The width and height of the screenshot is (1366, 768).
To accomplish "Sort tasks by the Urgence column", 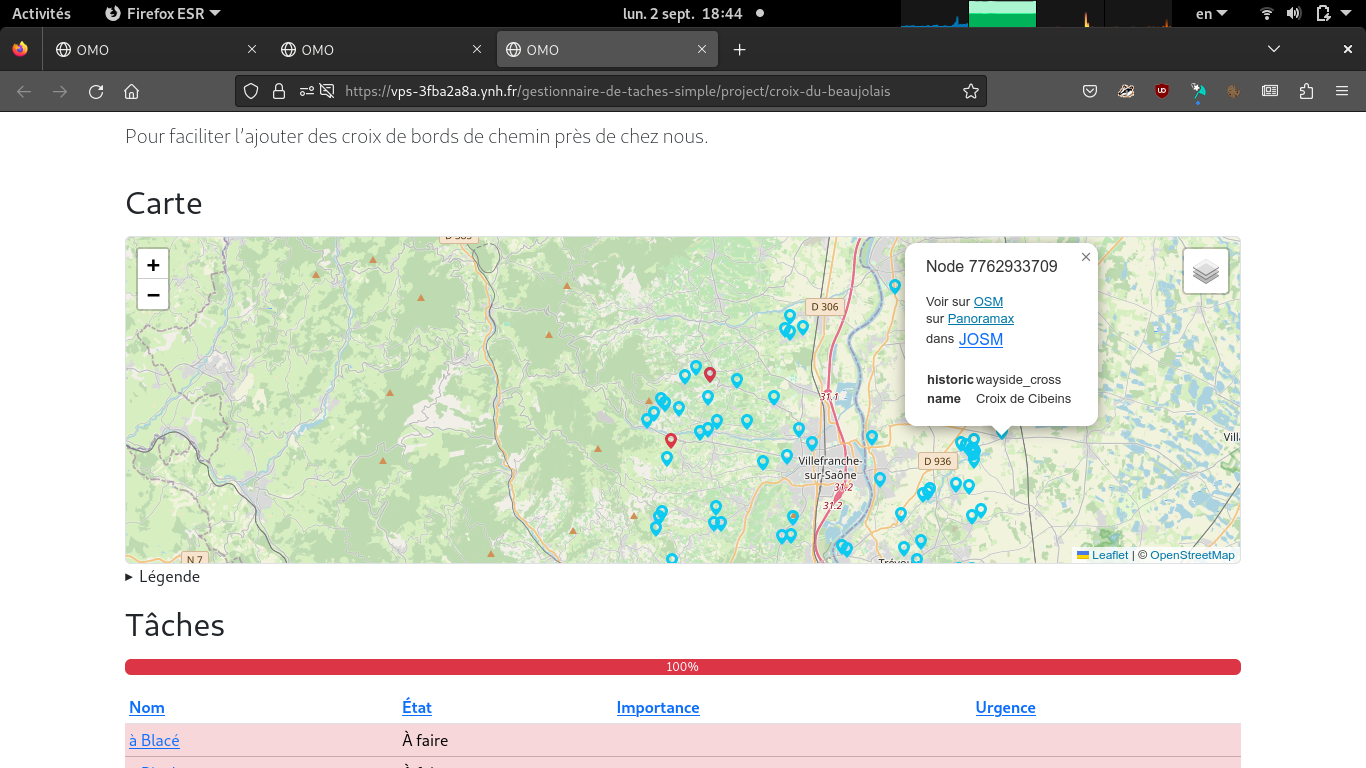I will [x=1005, y=707].
